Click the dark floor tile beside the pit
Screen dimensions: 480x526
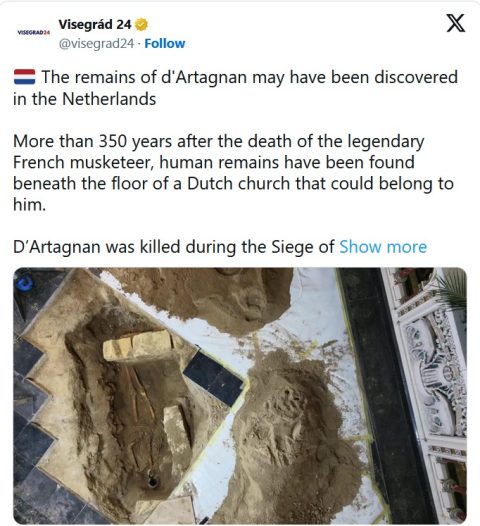213,378
